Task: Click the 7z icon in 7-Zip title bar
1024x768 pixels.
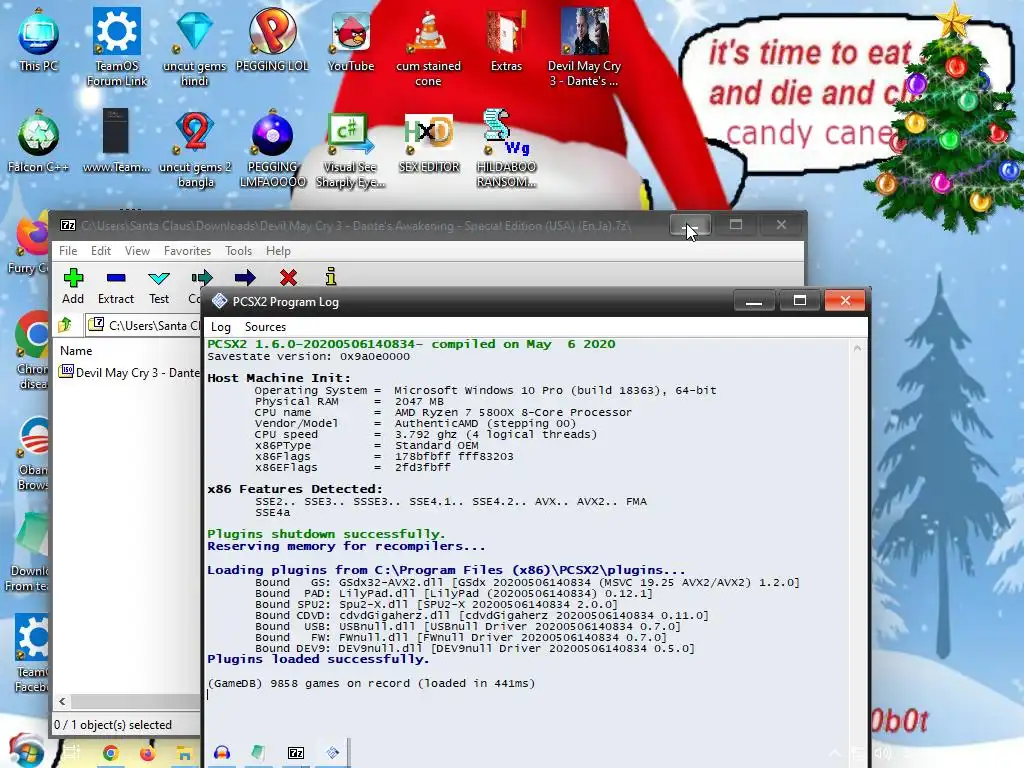Action: (68, 225)
